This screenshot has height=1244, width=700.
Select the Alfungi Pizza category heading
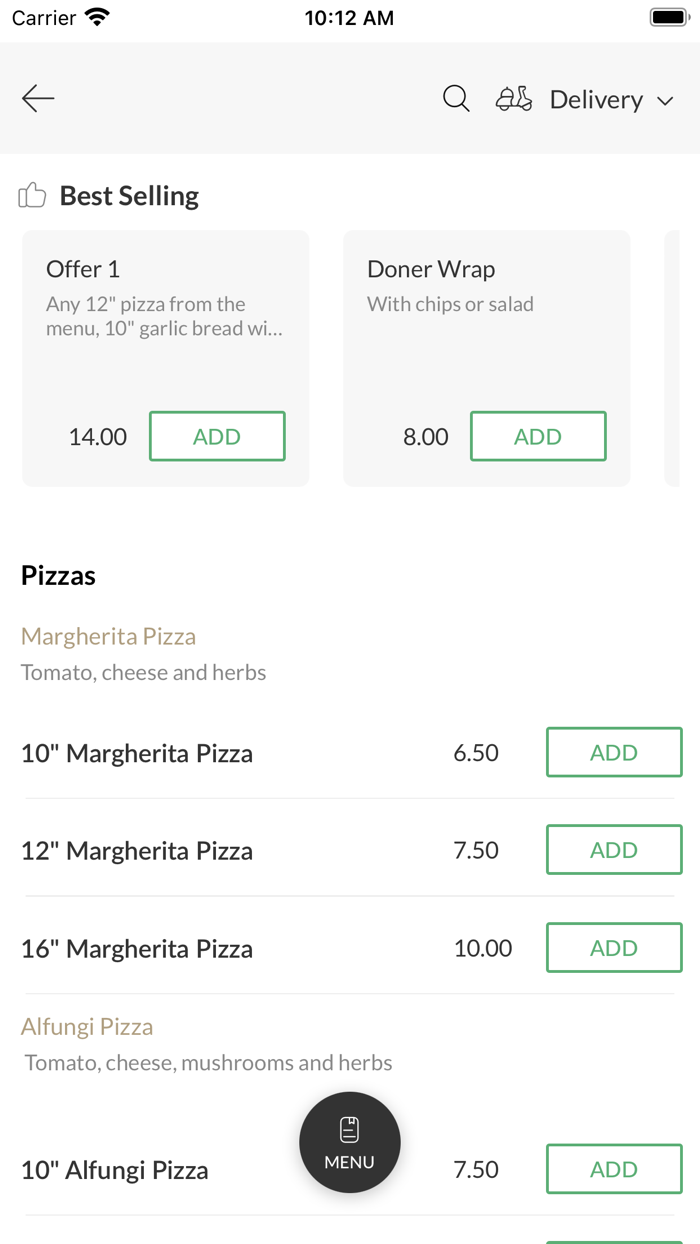[x=87, y=1026]
